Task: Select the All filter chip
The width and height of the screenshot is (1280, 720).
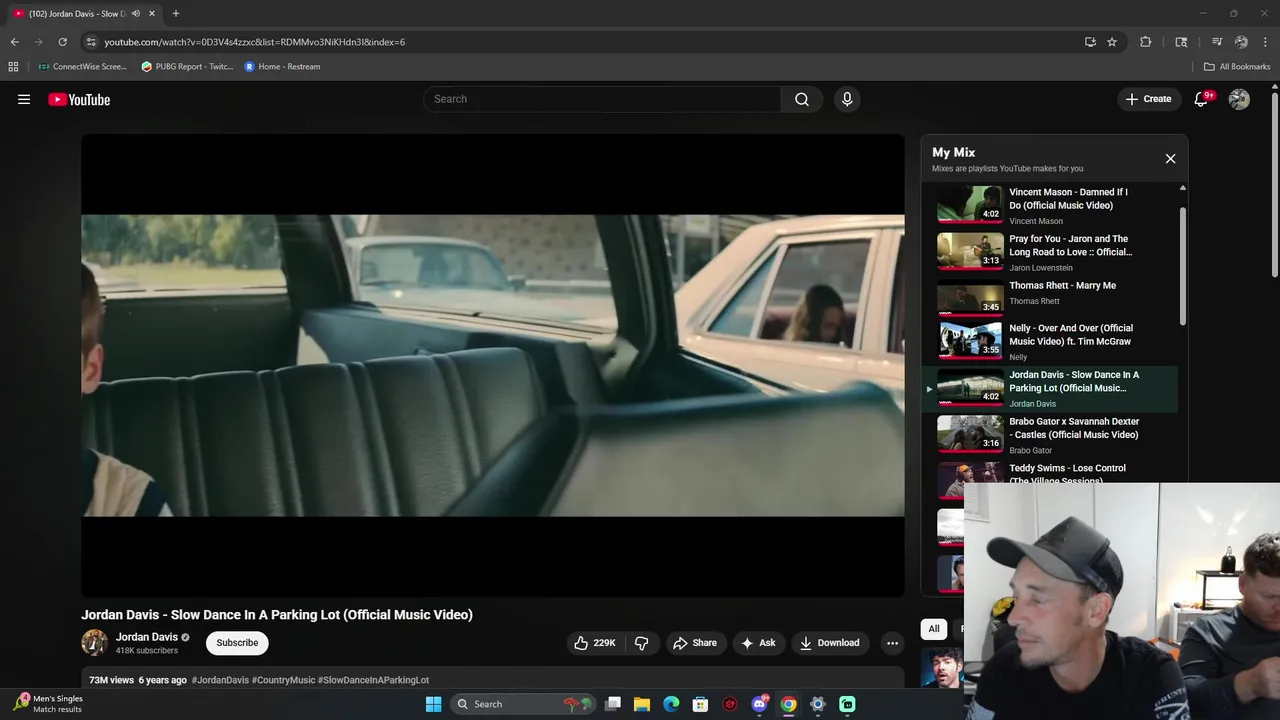Action: tap(934, 629)
